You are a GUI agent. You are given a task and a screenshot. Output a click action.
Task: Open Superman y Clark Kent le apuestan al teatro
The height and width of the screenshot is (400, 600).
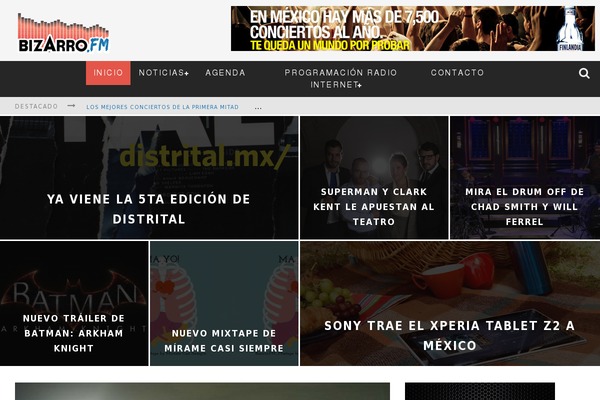[x=374, y=178]
